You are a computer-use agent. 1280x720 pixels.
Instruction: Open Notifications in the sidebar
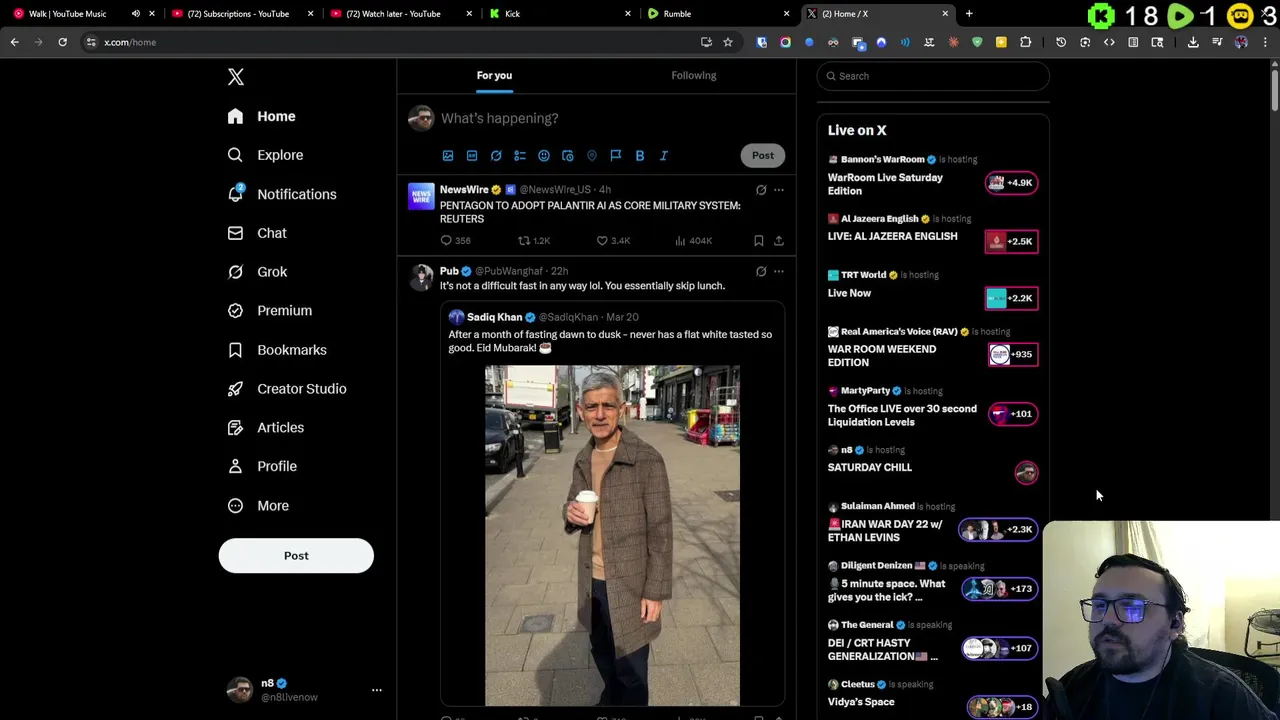pos(282,194)
